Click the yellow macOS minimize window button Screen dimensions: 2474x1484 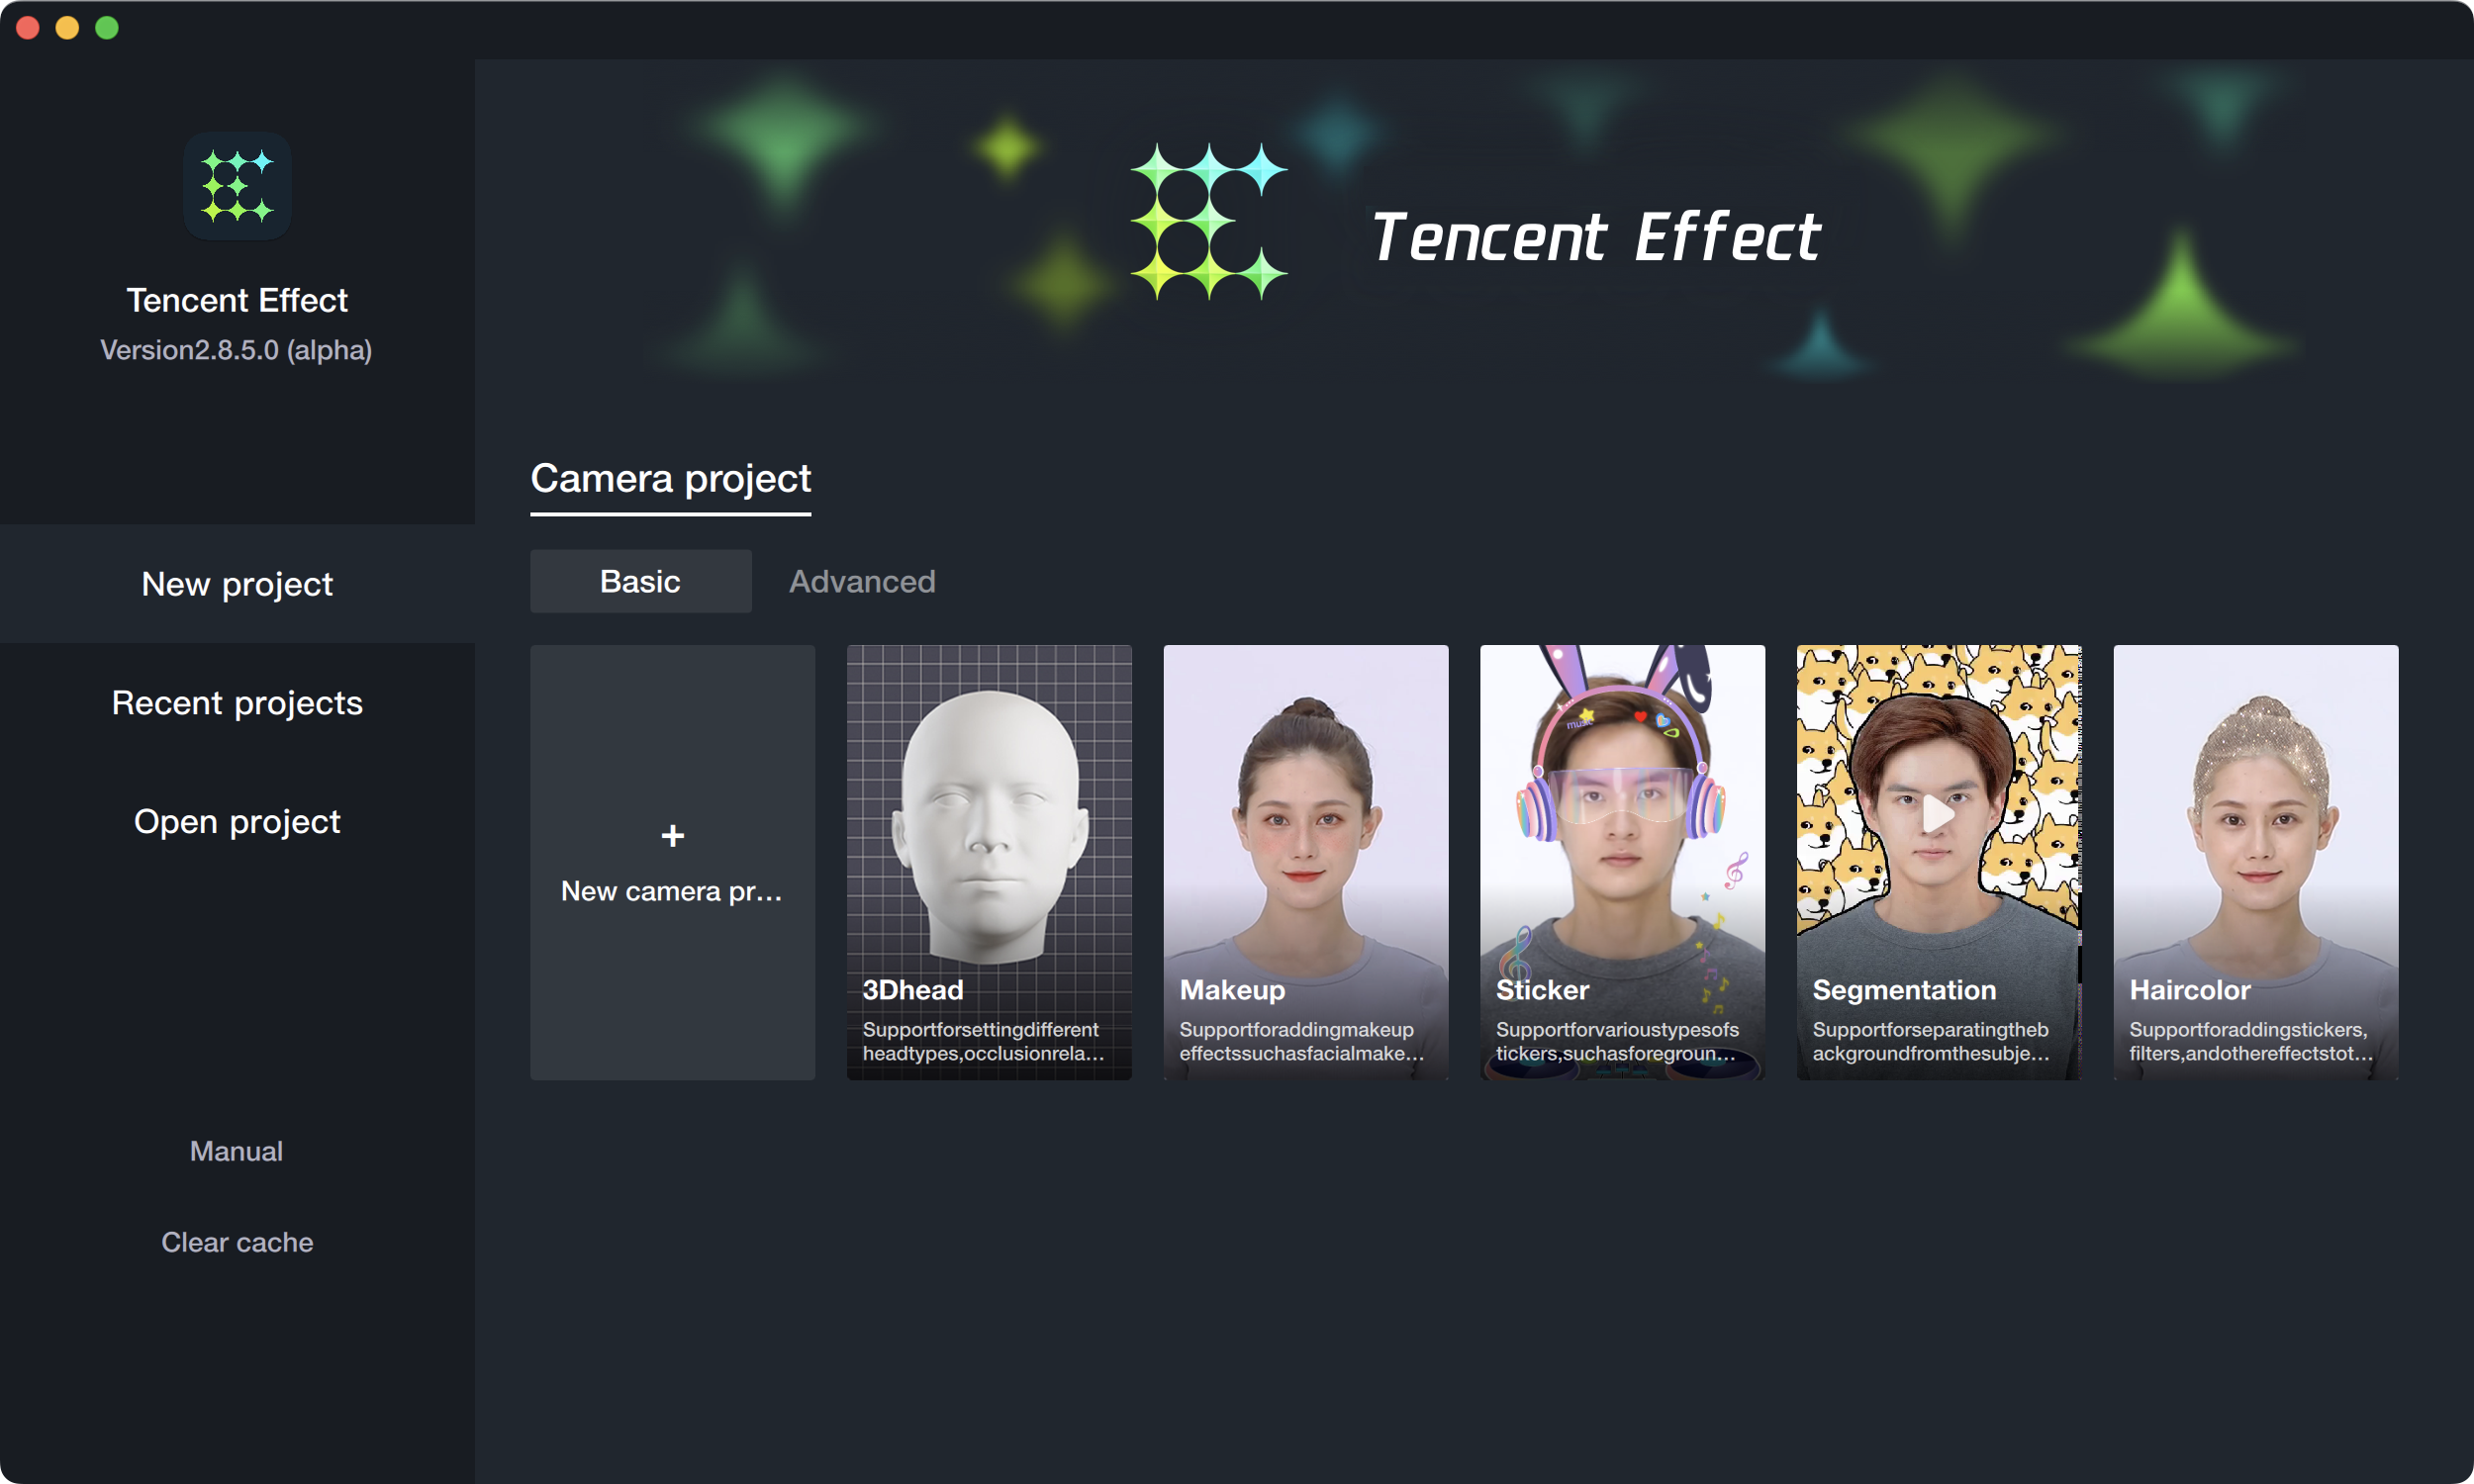pos(67,28)
